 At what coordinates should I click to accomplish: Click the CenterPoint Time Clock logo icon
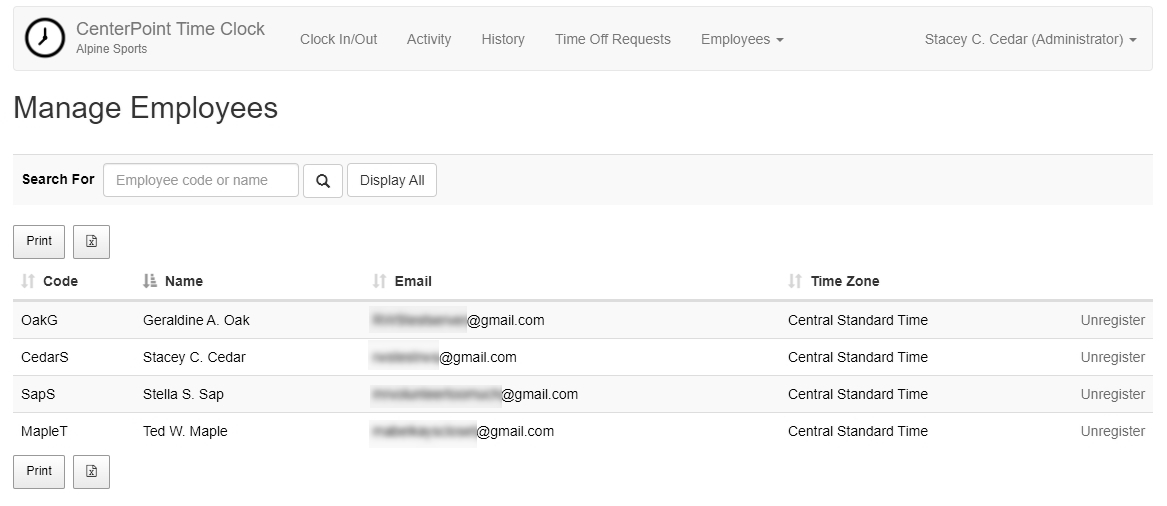click(x=44, y=39)
